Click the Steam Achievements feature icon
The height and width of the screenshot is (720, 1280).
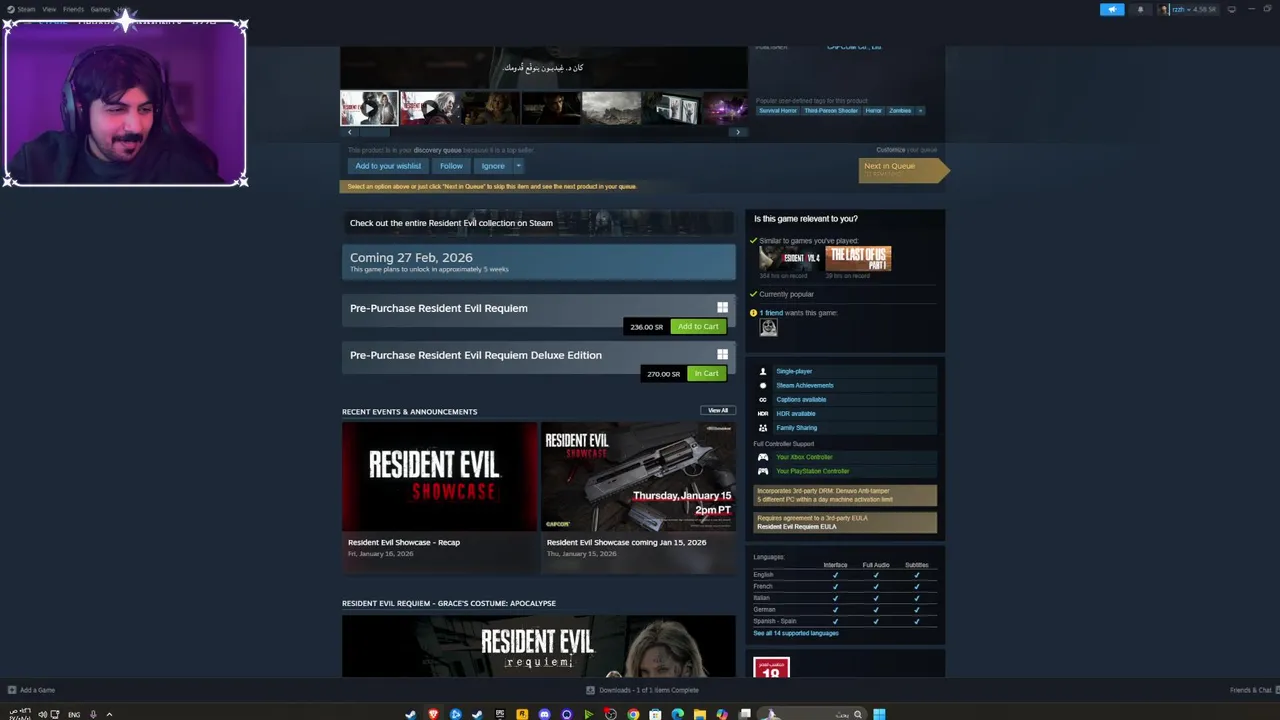pos(763,385)
